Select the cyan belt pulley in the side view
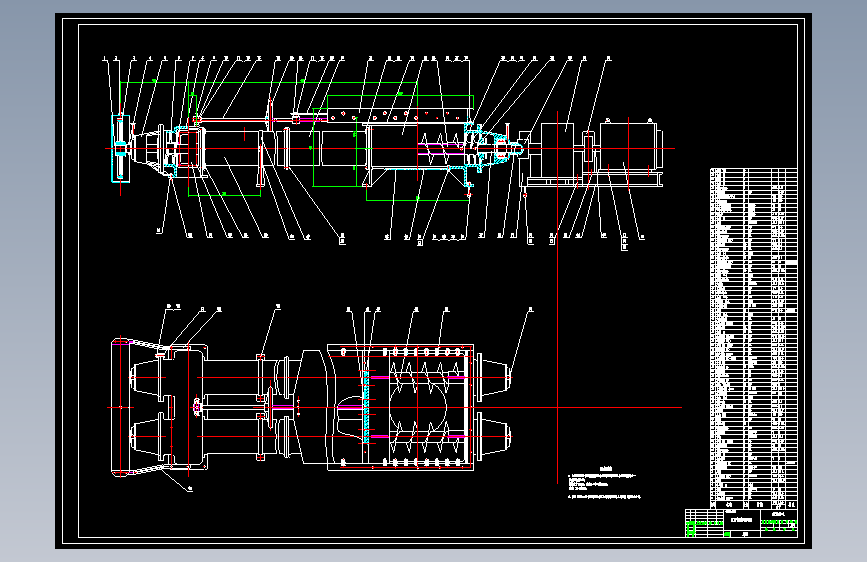Image resolution: width=867 pixels, height=562 pixels. coord(121,148)
